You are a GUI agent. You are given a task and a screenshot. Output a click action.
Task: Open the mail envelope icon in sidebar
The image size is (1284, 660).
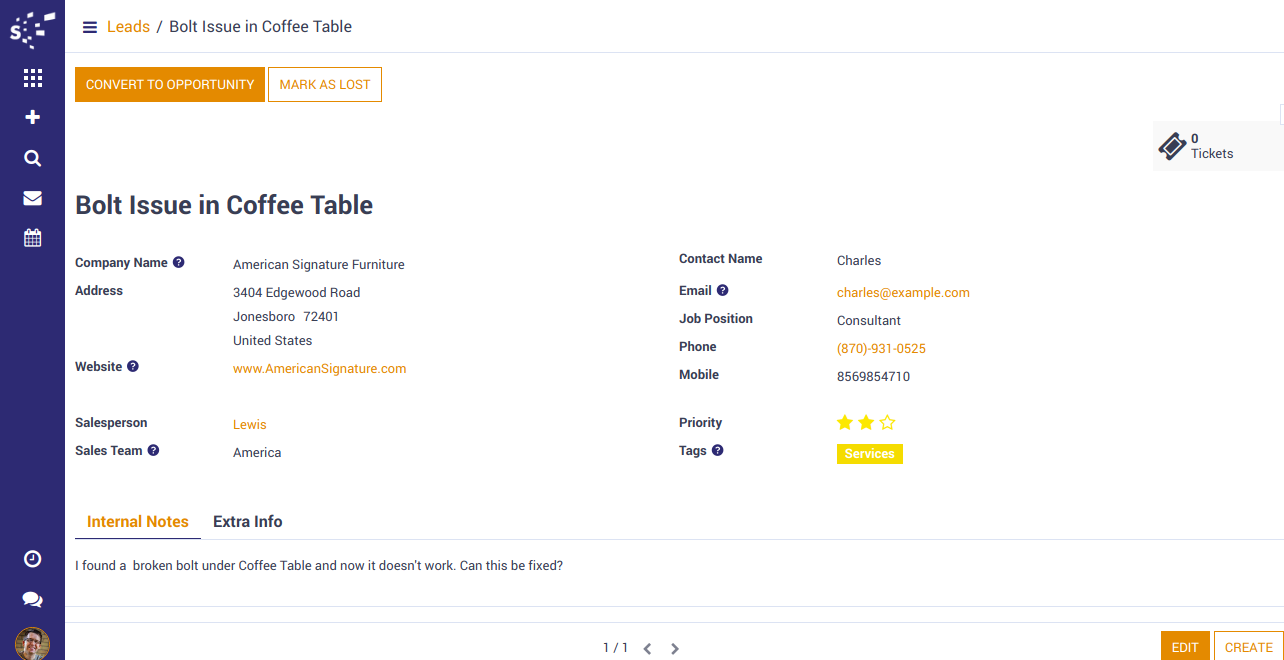tap(32, 198)
